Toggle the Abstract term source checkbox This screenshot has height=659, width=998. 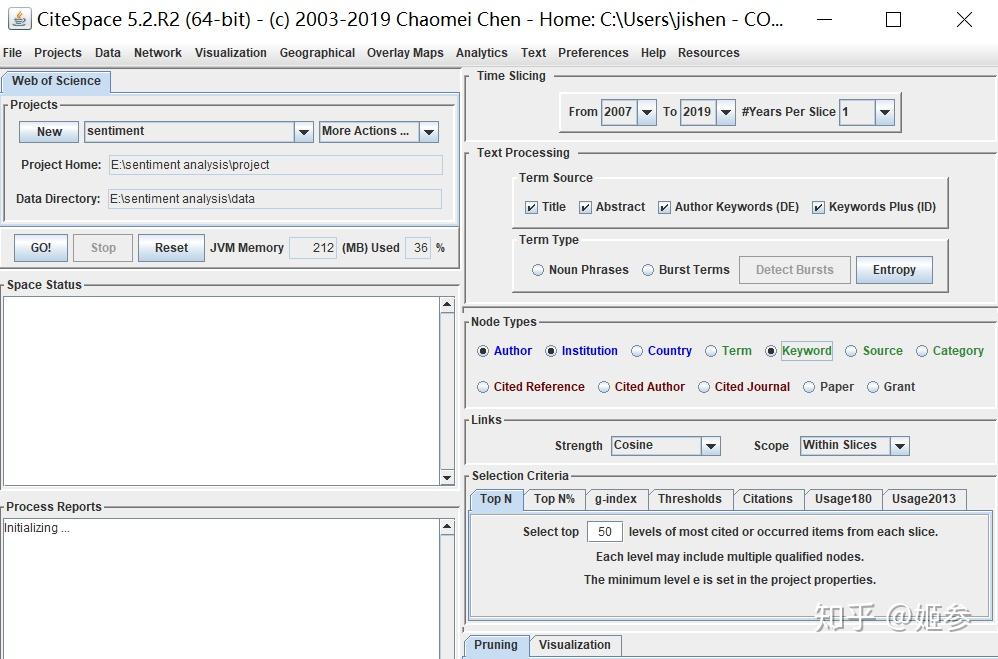point(586,207)
